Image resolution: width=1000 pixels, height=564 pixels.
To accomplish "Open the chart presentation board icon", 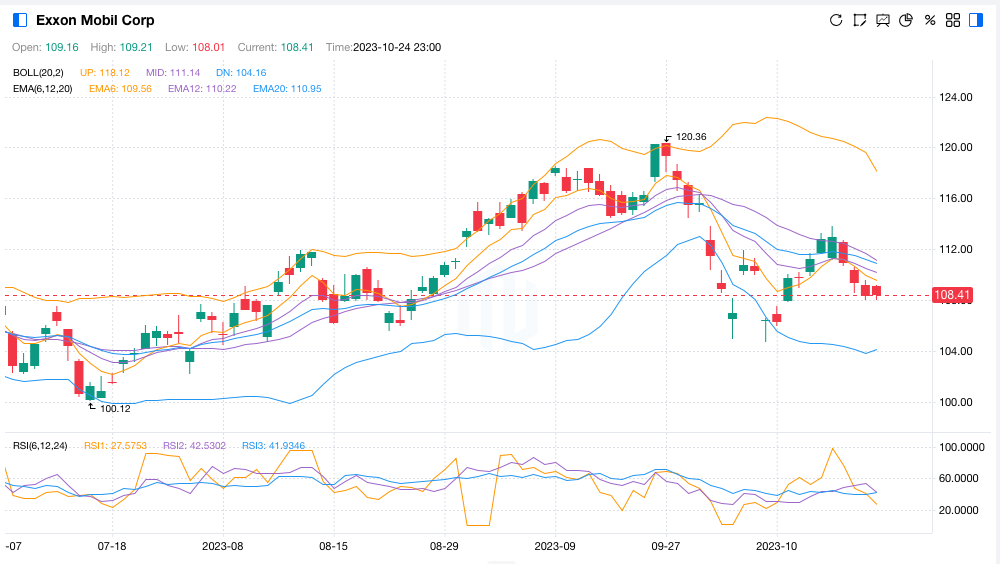I will [883, 20].
